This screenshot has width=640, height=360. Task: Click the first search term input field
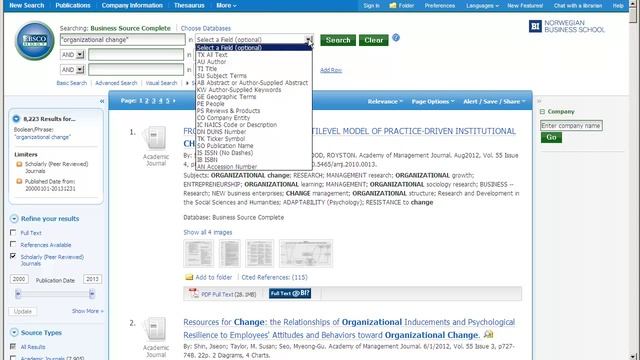(x=122, y=40)
